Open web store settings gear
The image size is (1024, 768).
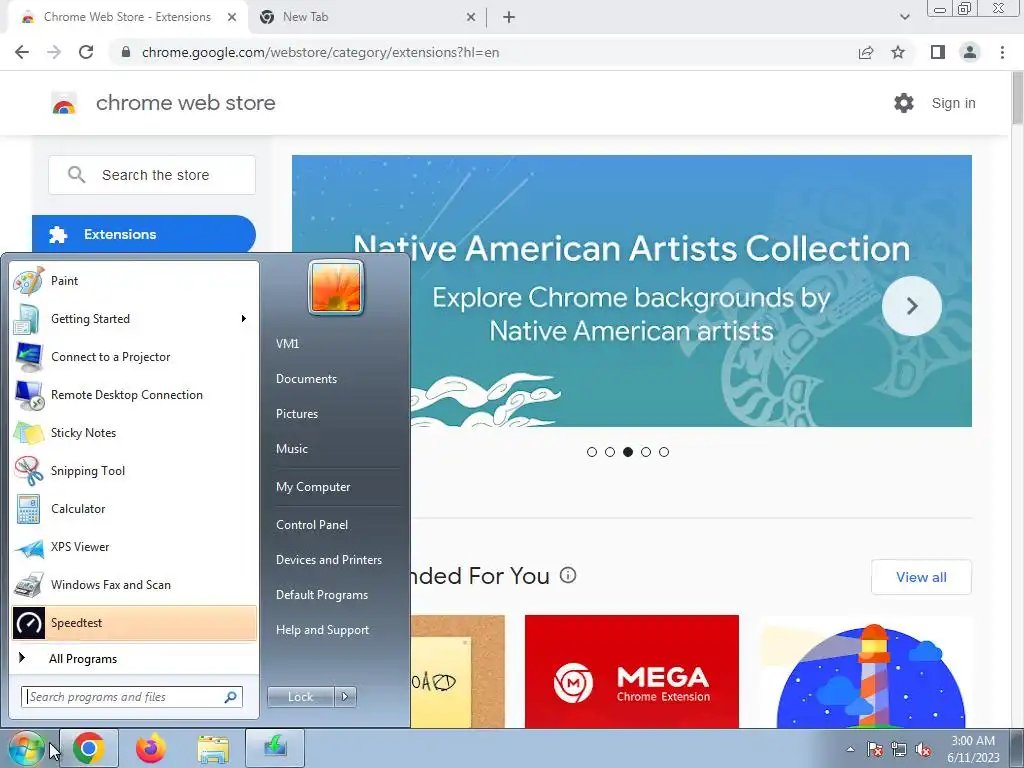point(904,103)
